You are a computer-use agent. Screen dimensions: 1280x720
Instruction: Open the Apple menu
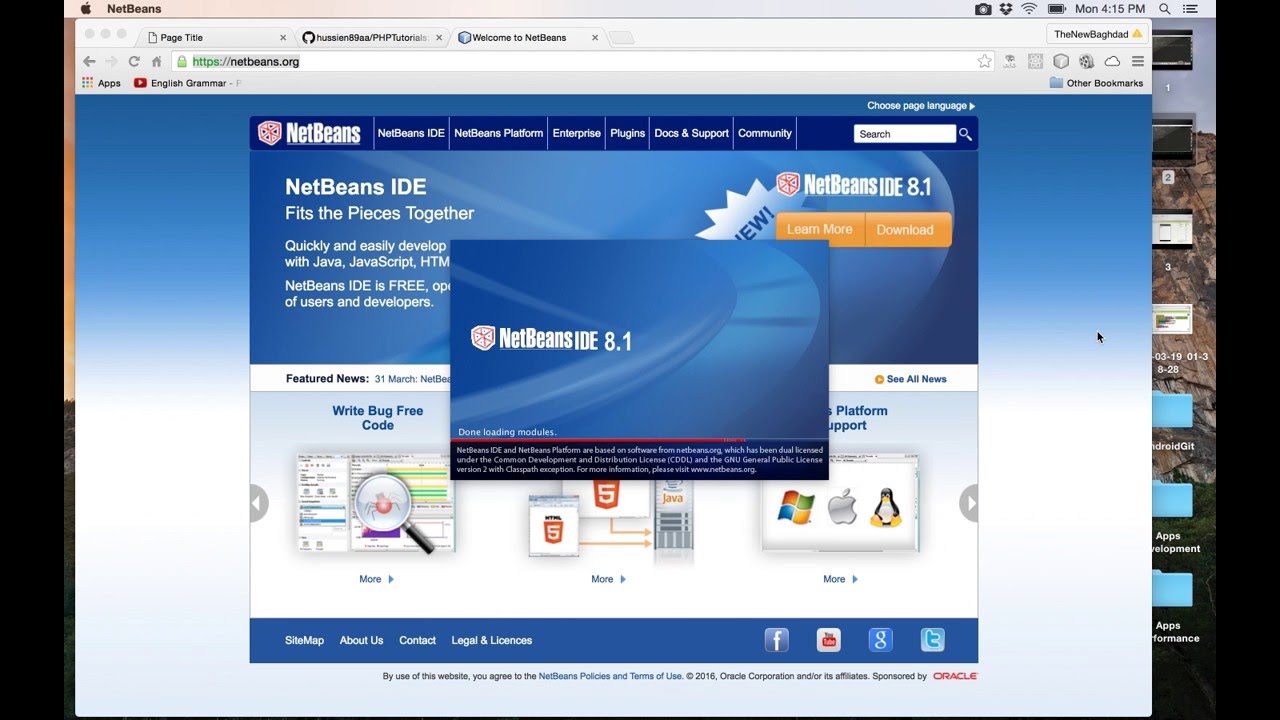click(85, 9)
